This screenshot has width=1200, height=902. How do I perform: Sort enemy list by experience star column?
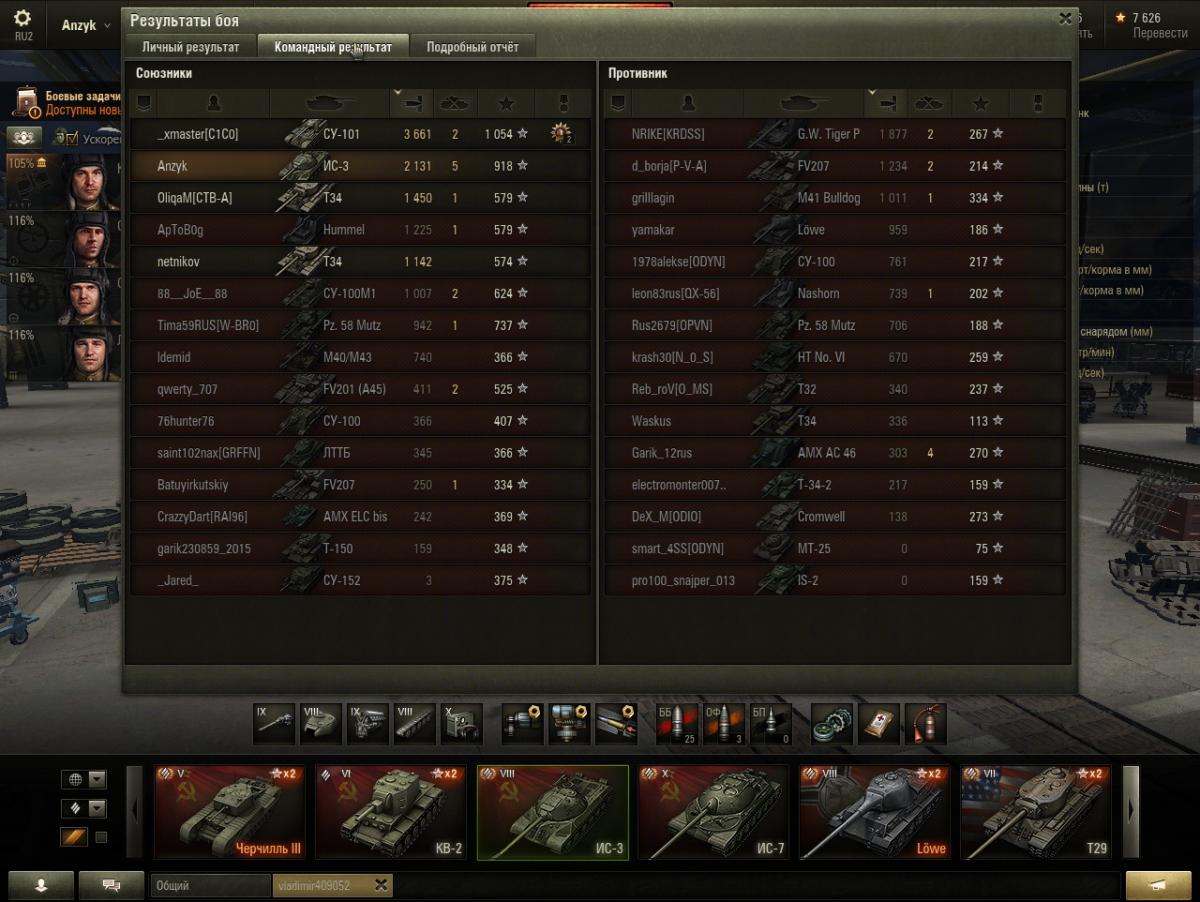tap(979, 102)
